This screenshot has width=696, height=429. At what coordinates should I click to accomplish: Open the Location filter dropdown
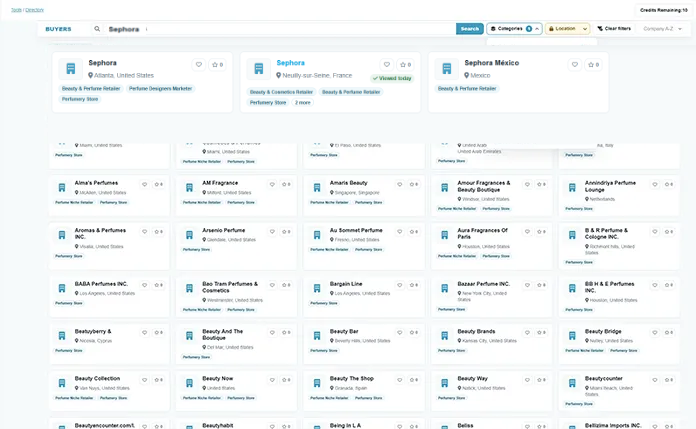pos(568,29)
